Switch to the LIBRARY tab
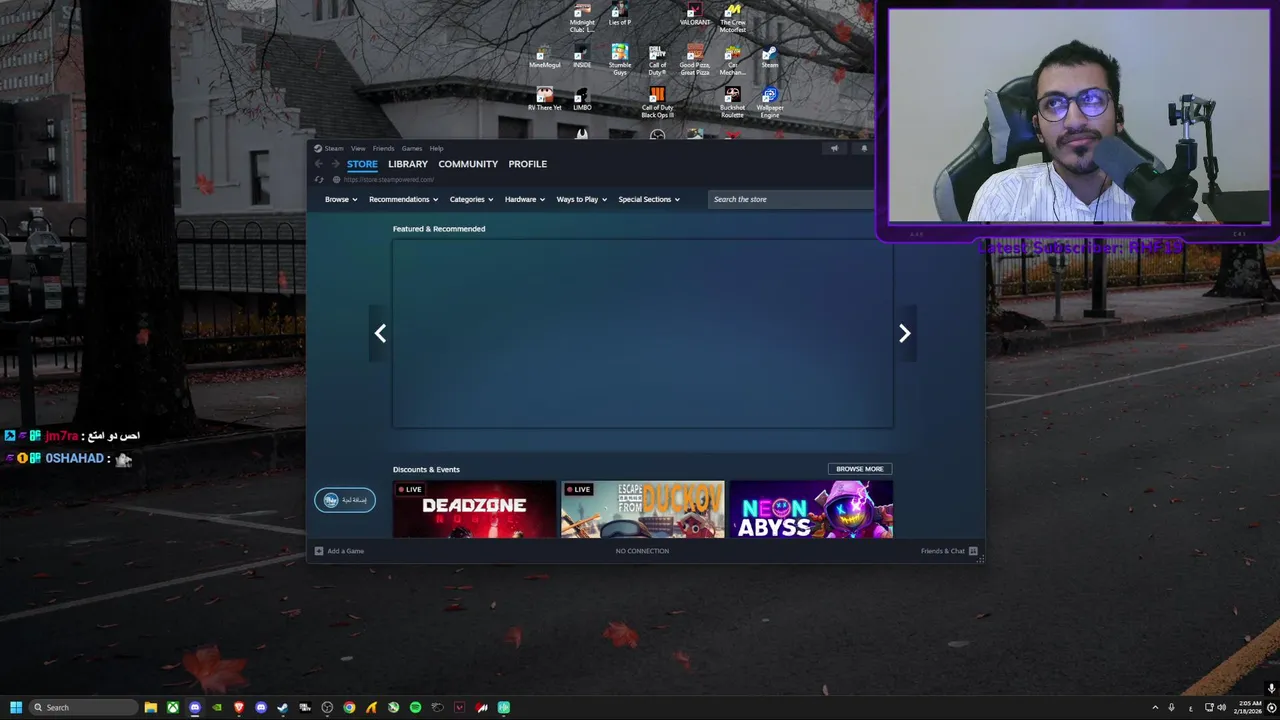1280x720 pixels. click(x=408, y=164)
